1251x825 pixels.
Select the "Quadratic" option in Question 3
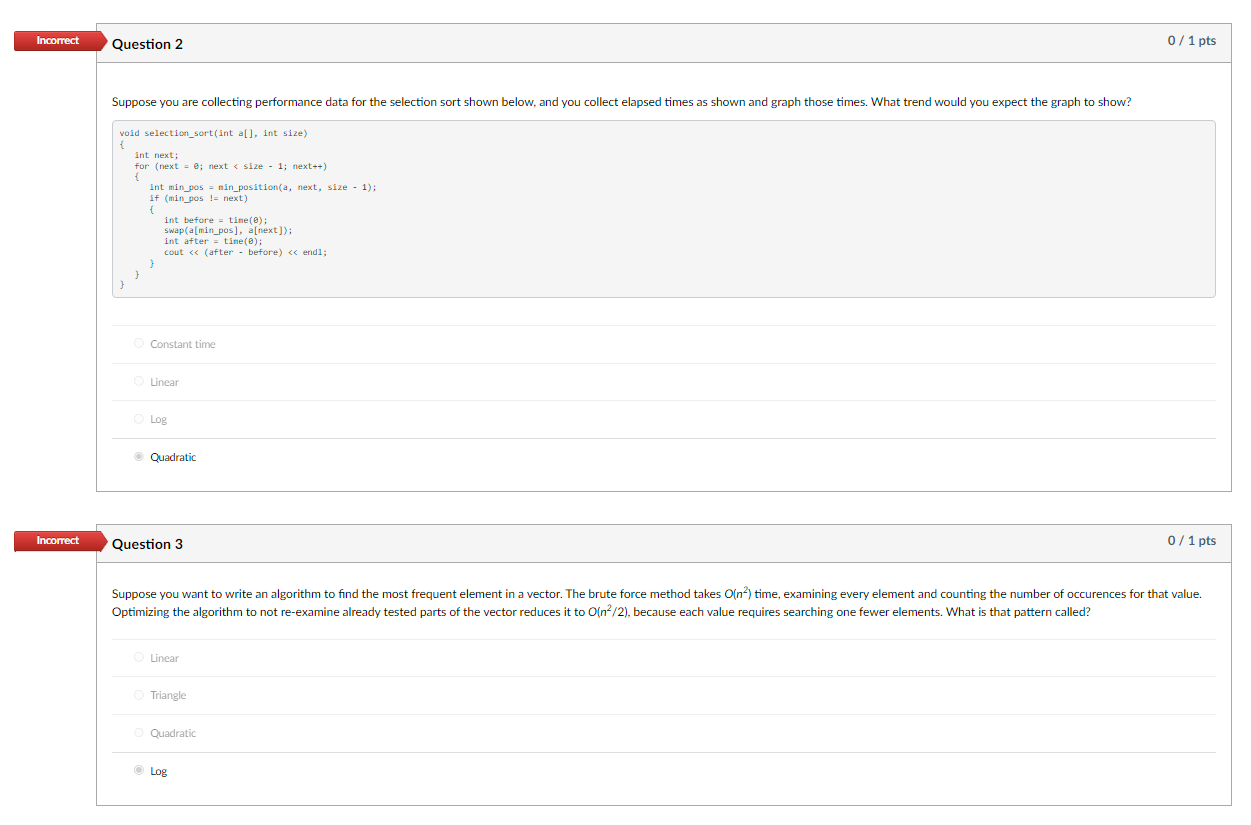(x=138, y=732)
